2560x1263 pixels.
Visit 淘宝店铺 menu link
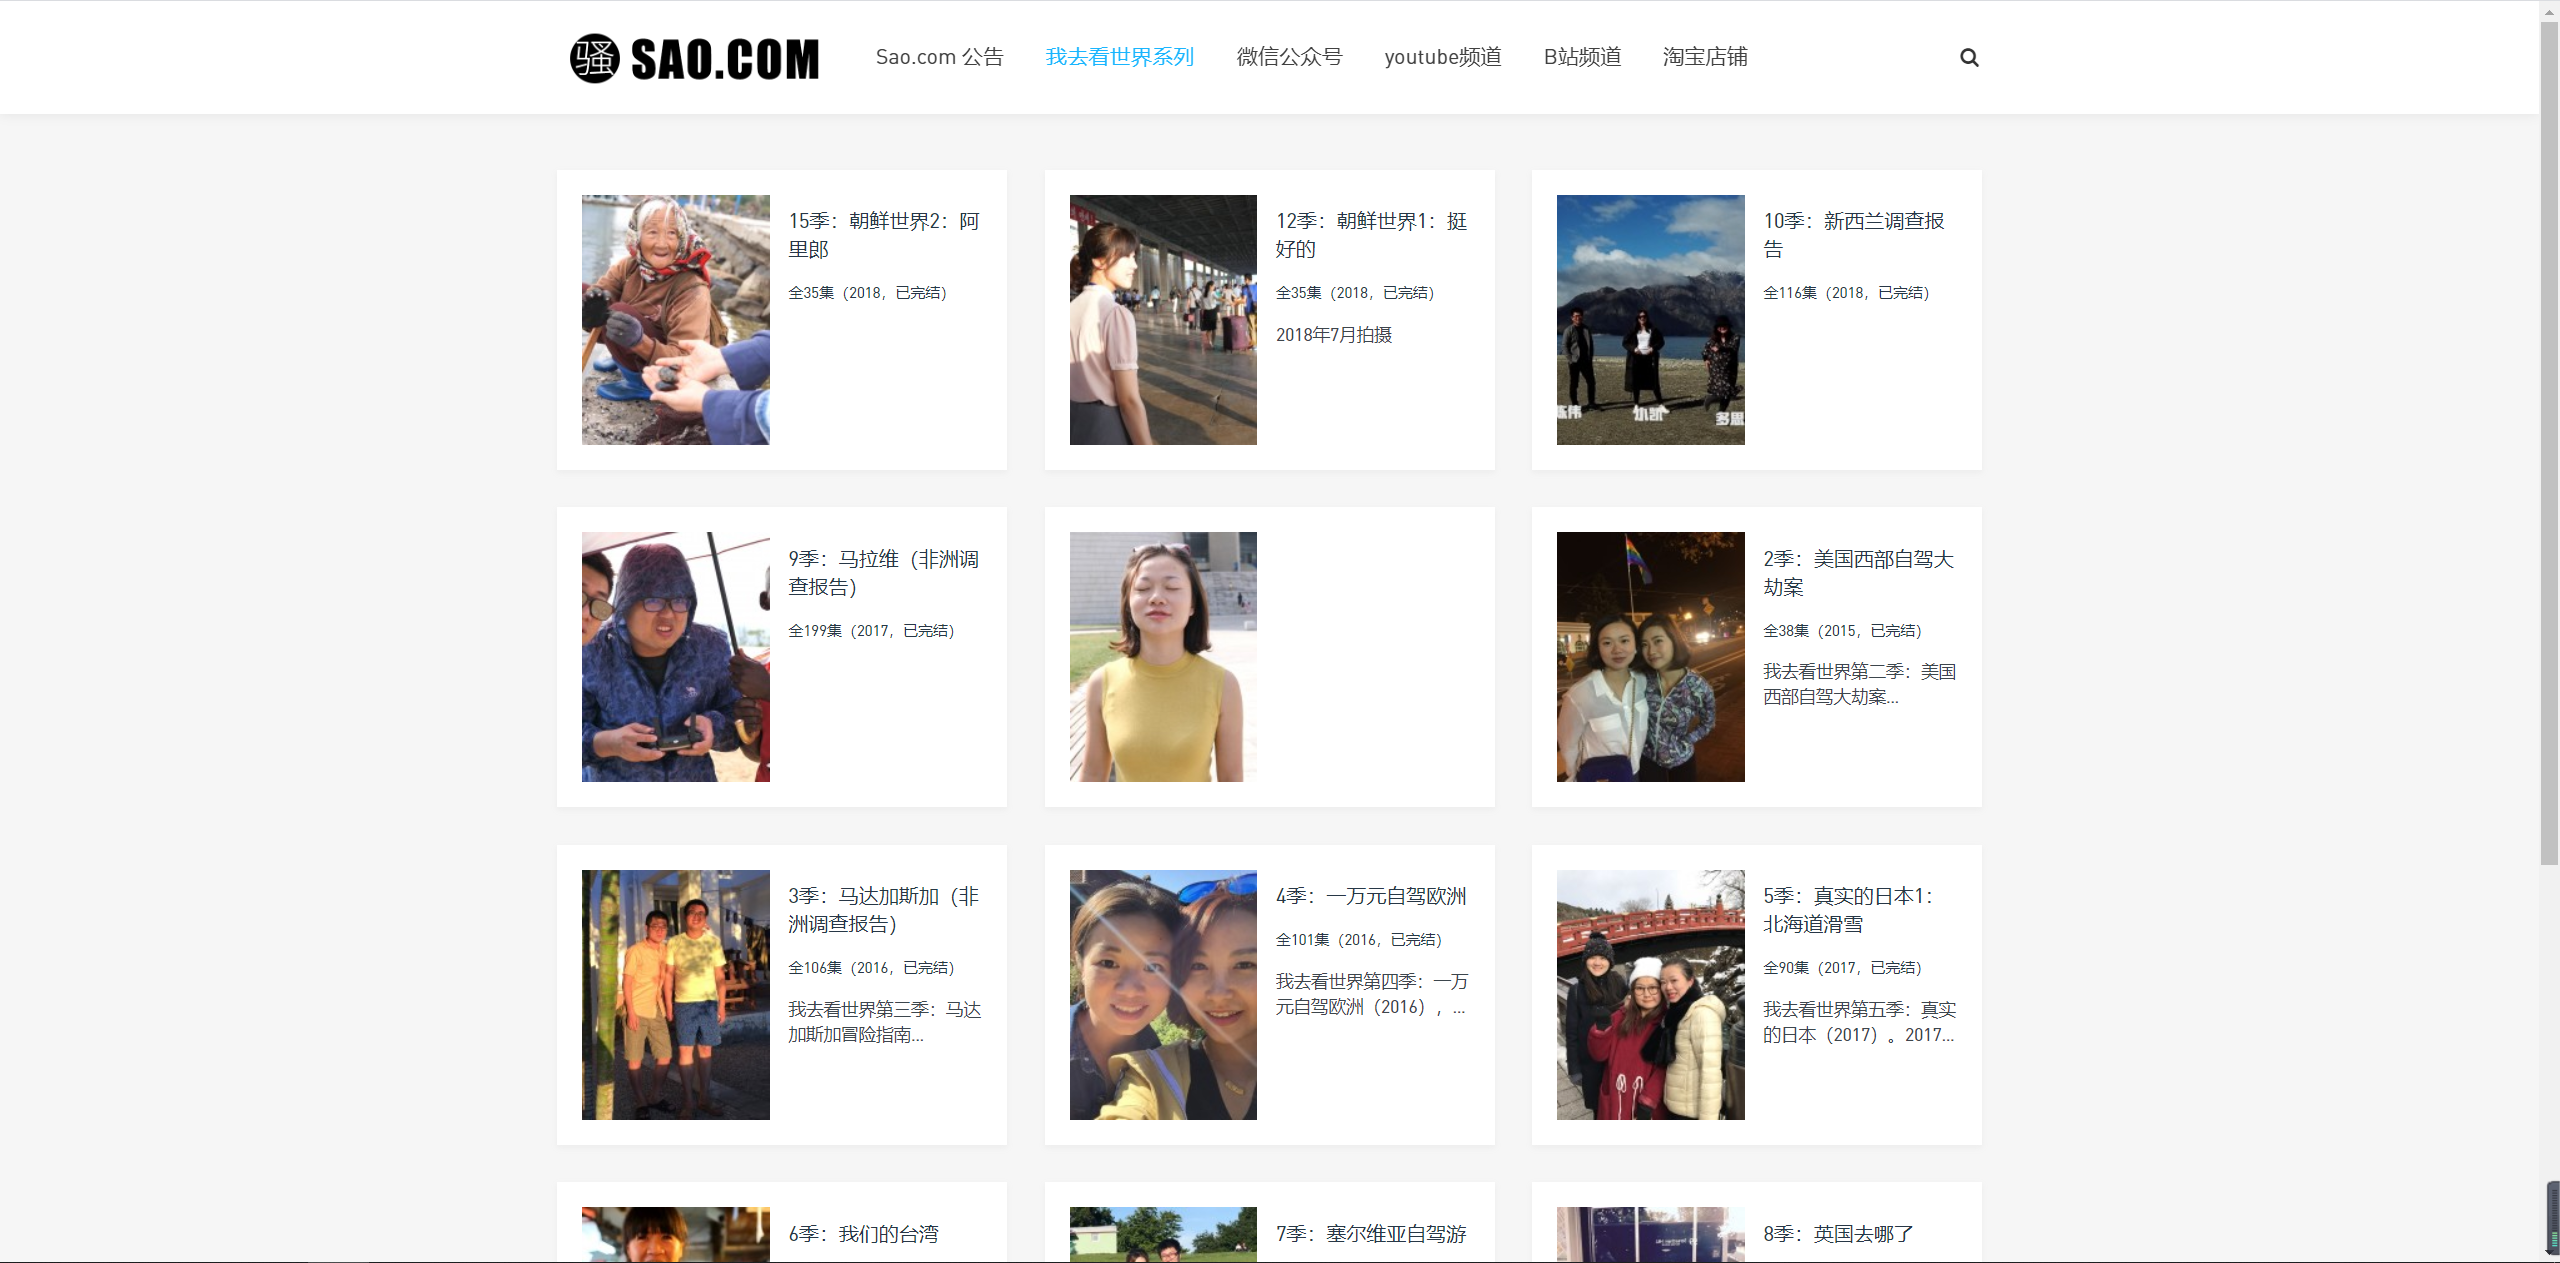(1705, 57)
